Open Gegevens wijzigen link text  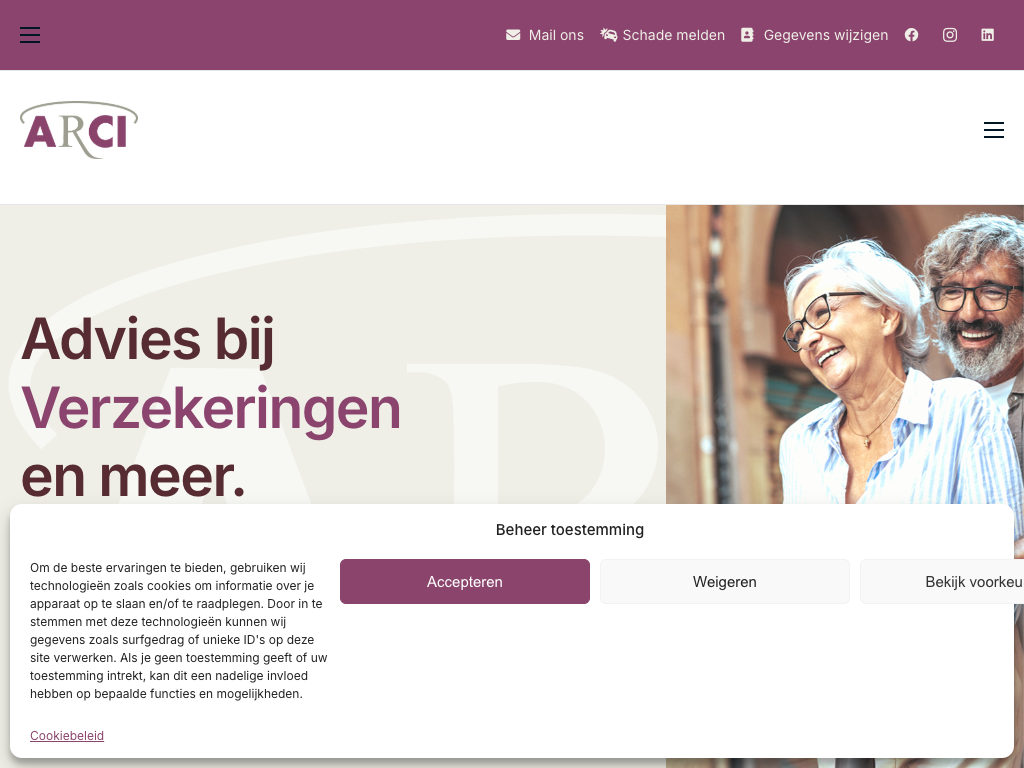pyautogui.click(x=825, y=35)
